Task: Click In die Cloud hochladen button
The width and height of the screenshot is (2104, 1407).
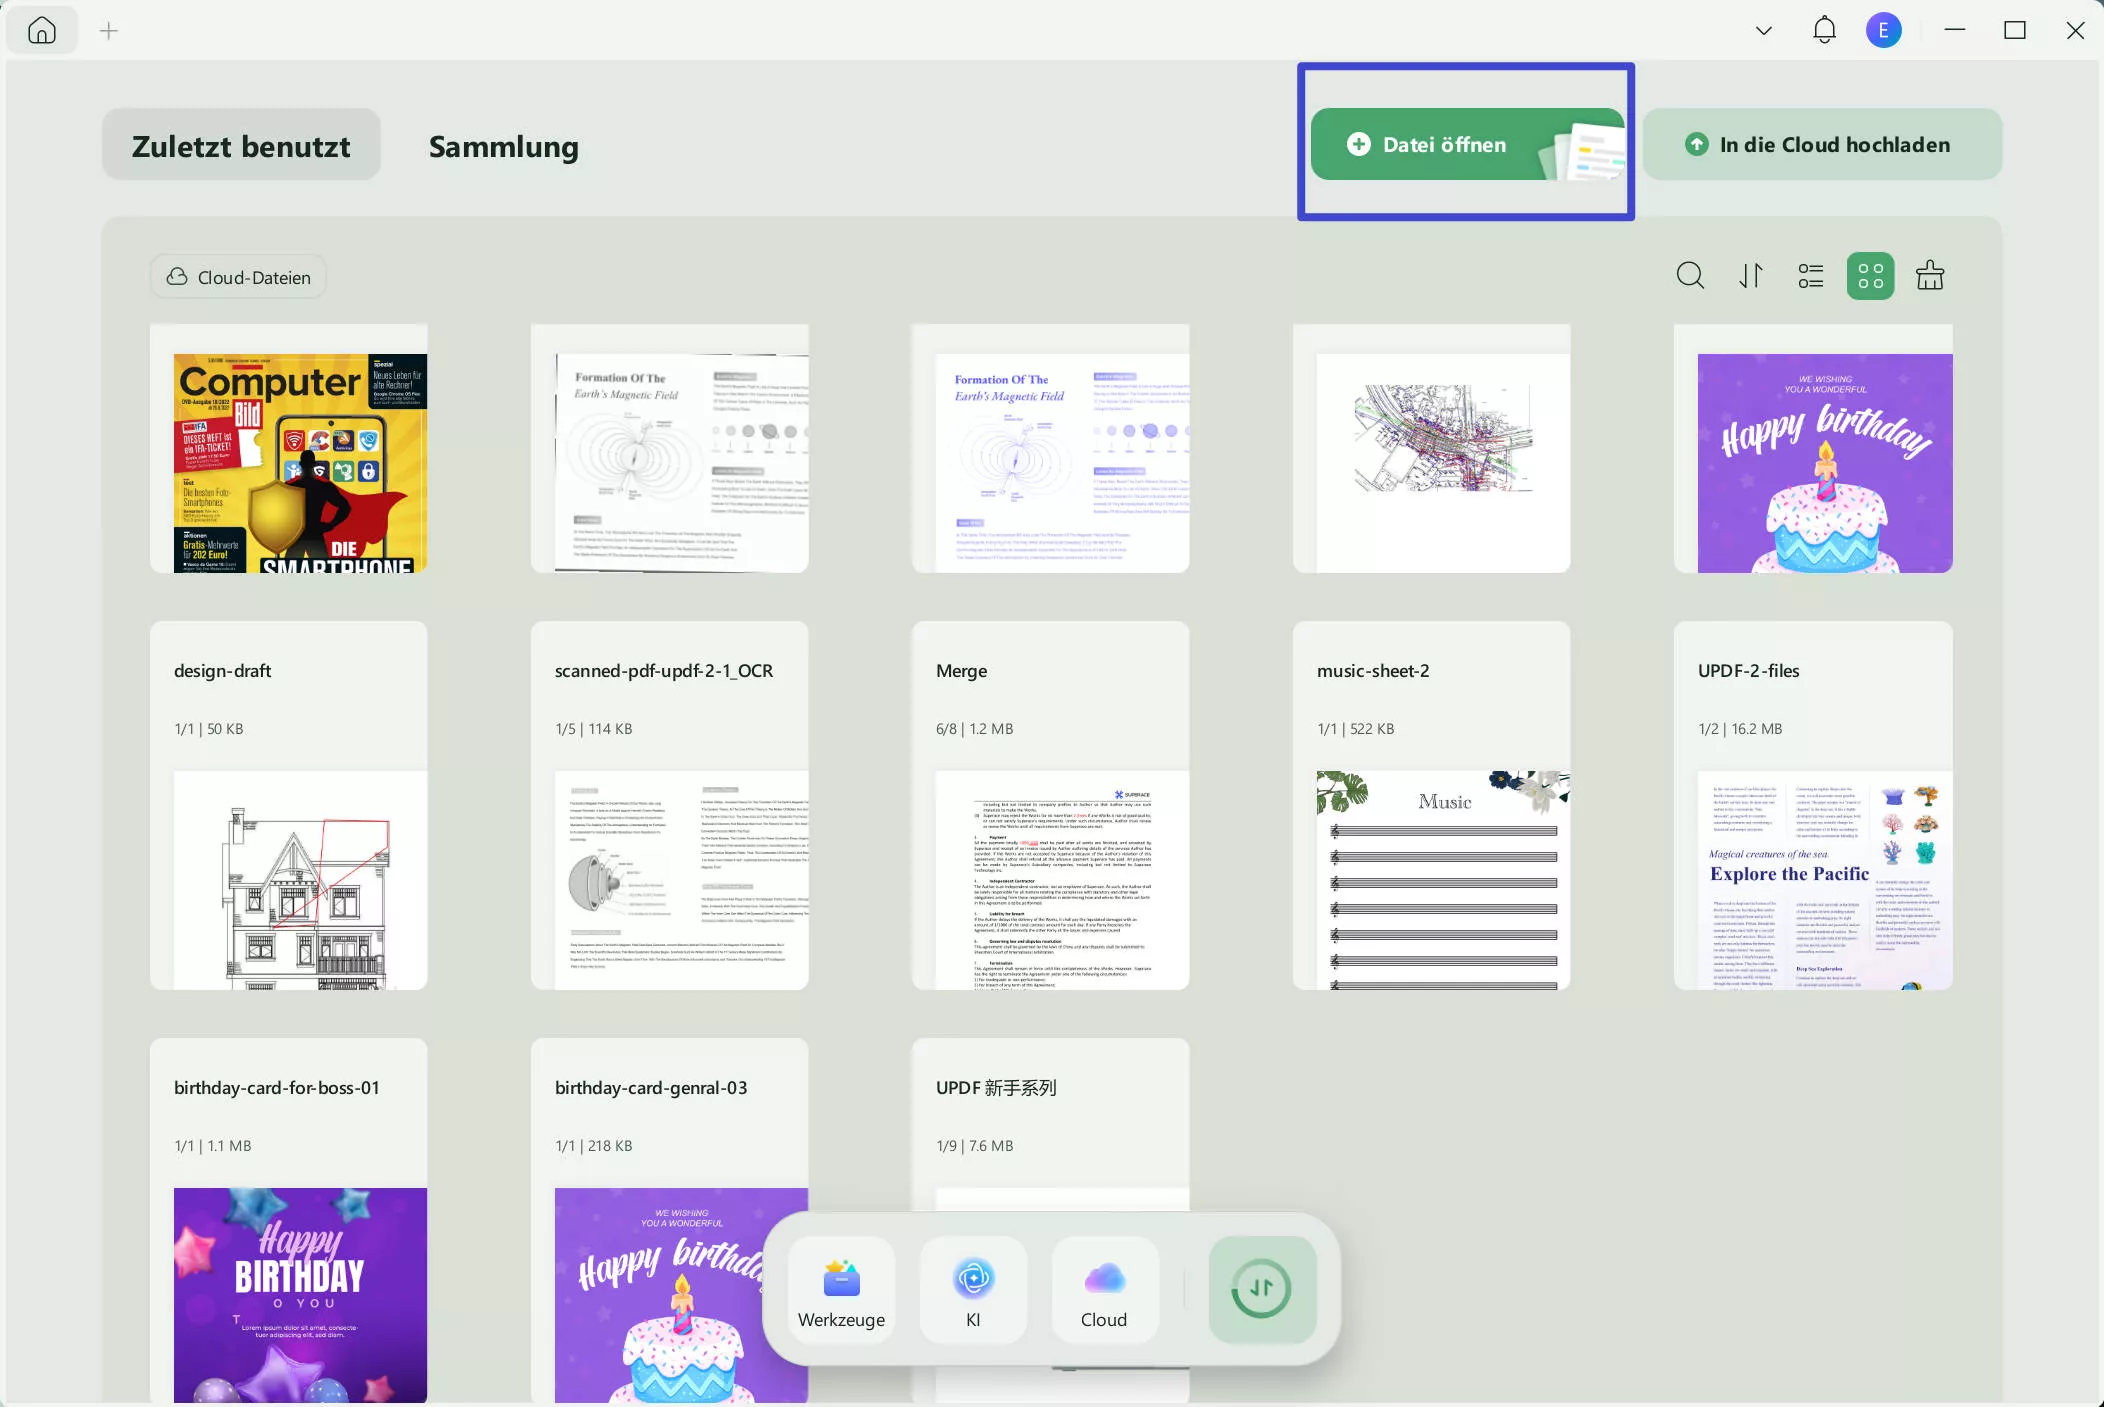Action: [1821, 144]
